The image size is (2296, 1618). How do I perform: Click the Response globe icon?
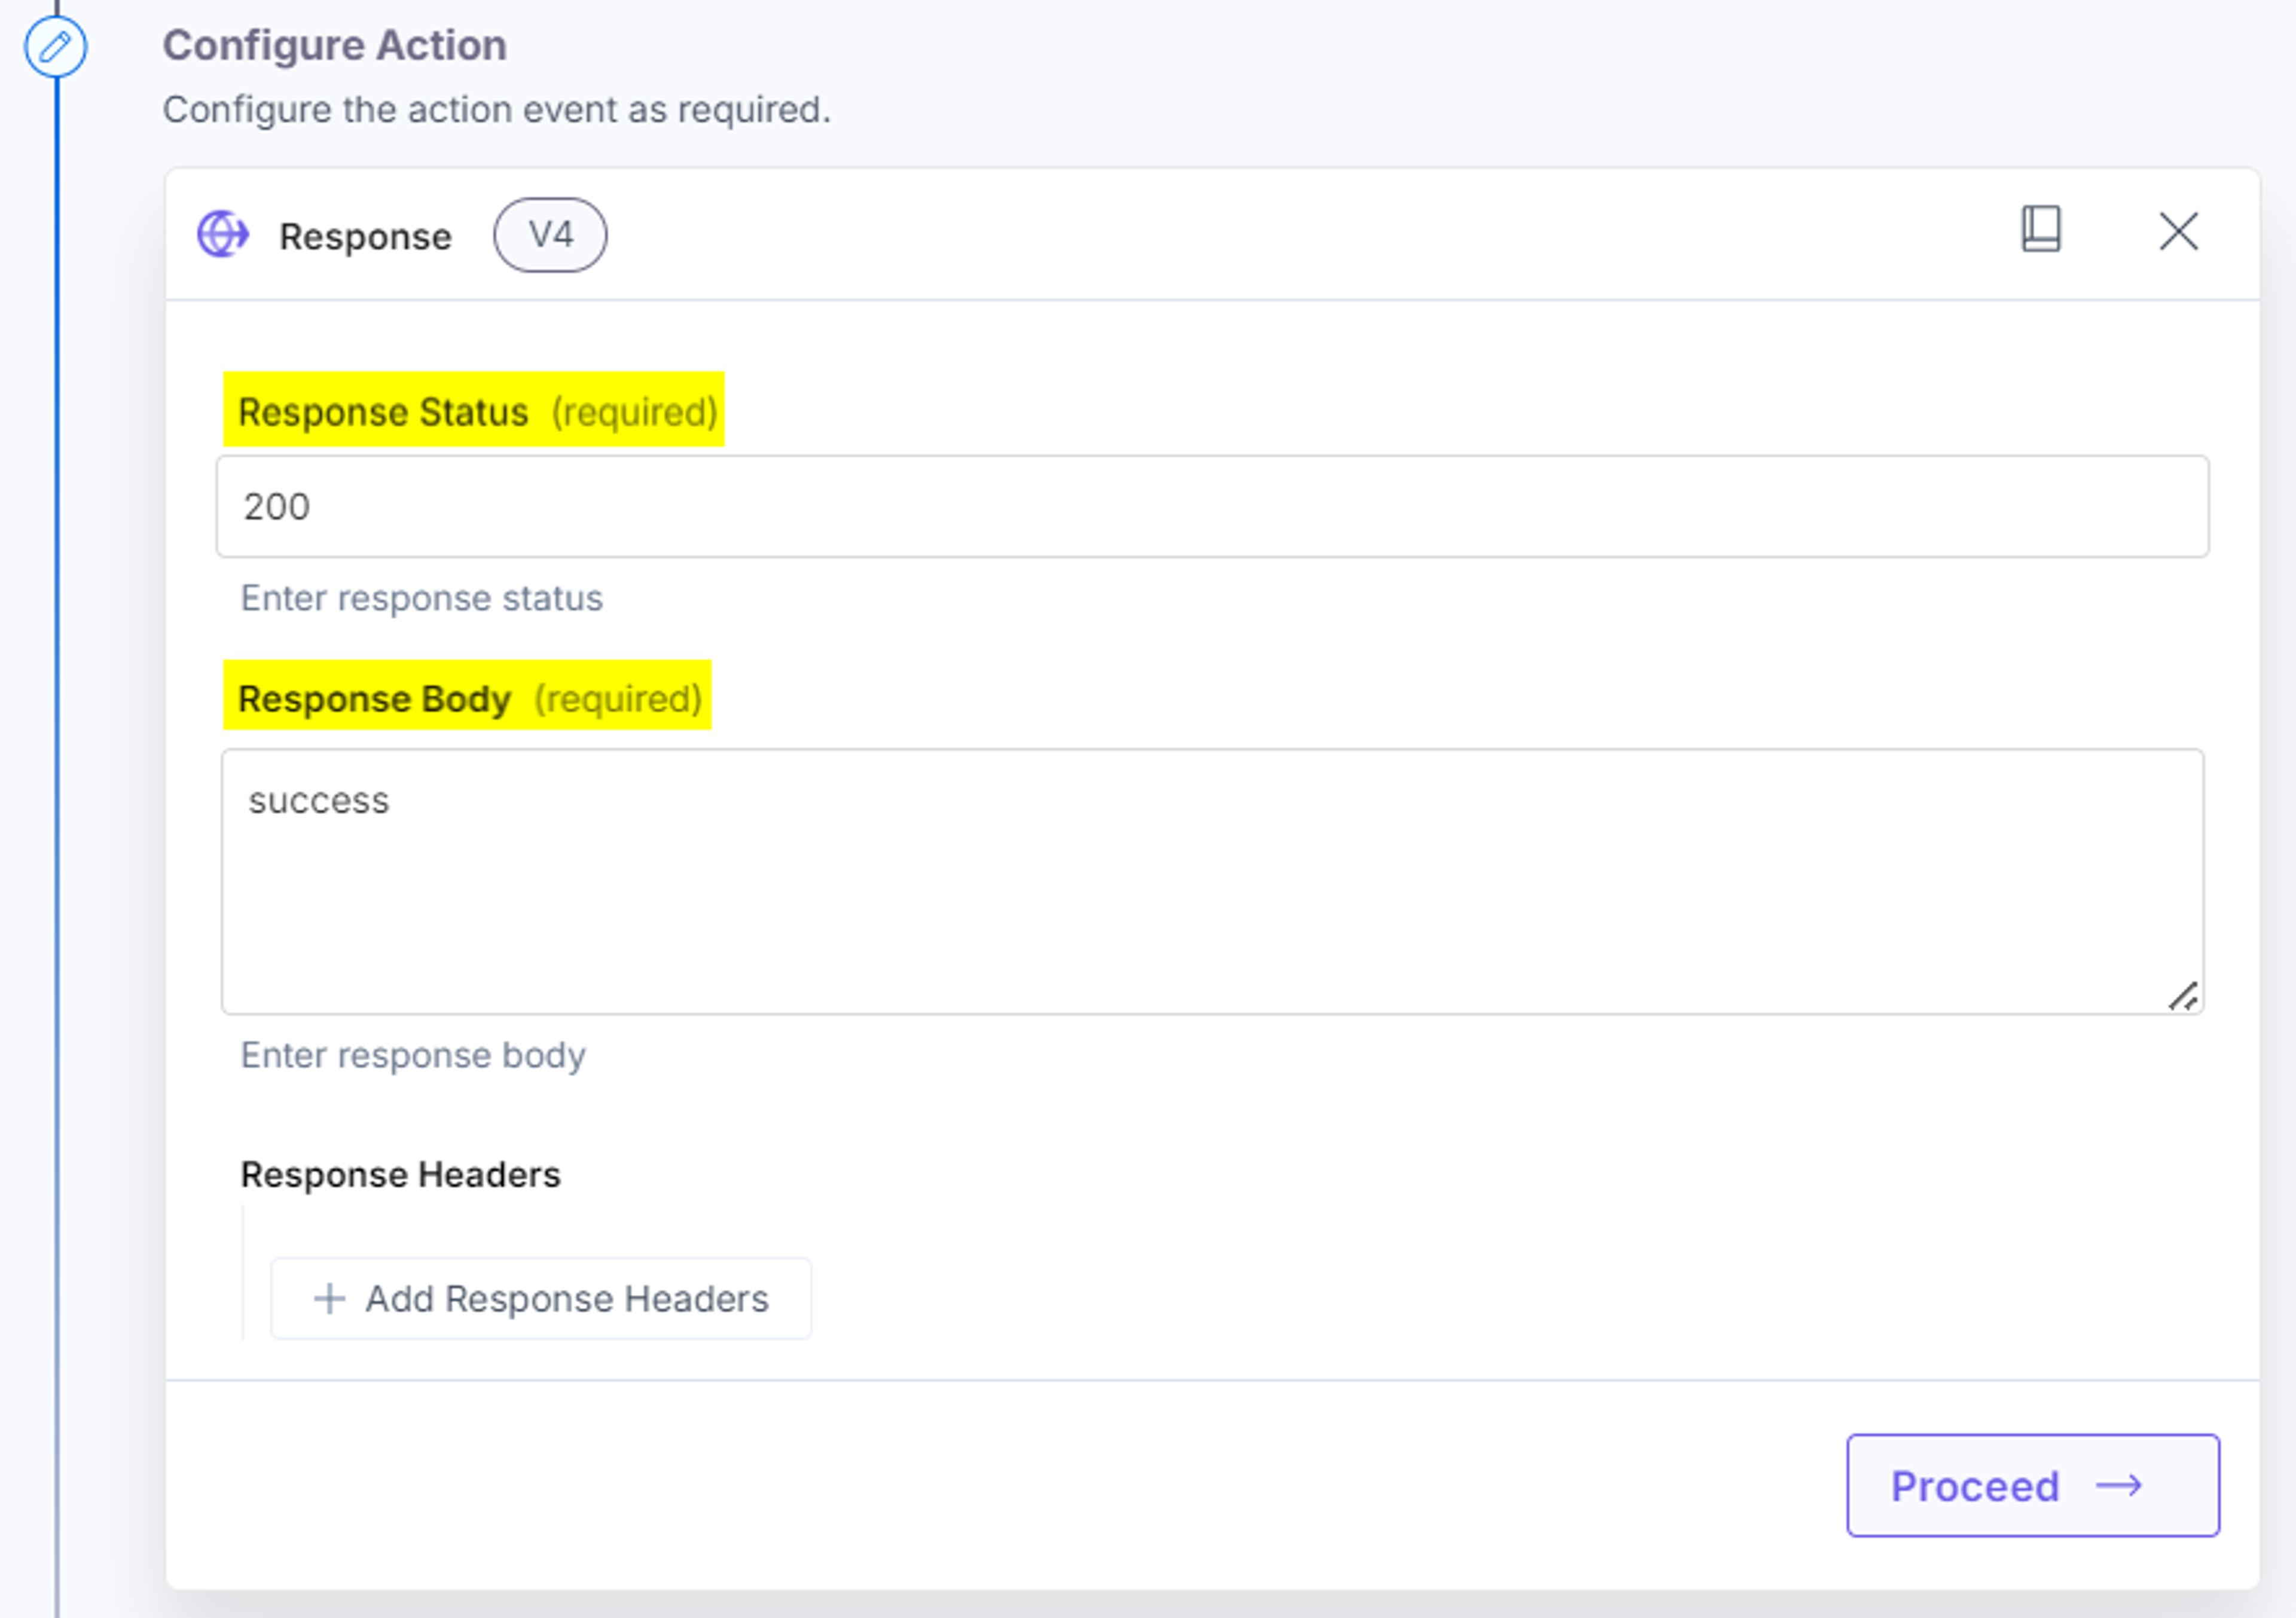tap(223, 234)
